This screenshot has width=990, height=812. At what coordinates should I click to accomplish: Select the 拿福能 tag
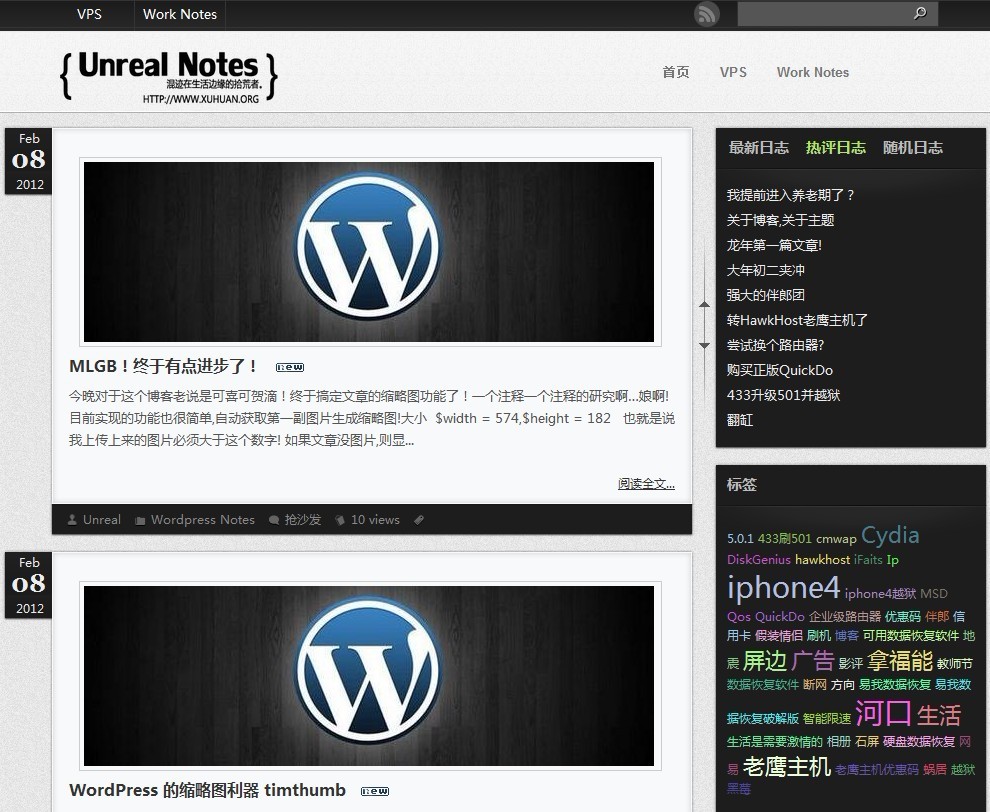900,661
